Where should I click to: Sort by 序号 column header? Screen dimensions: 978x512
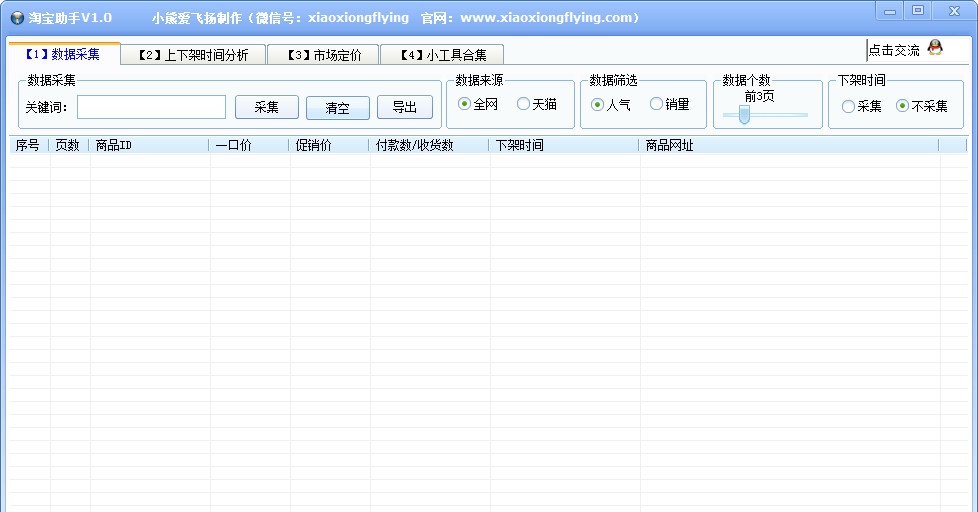click(x=29, y=145)
